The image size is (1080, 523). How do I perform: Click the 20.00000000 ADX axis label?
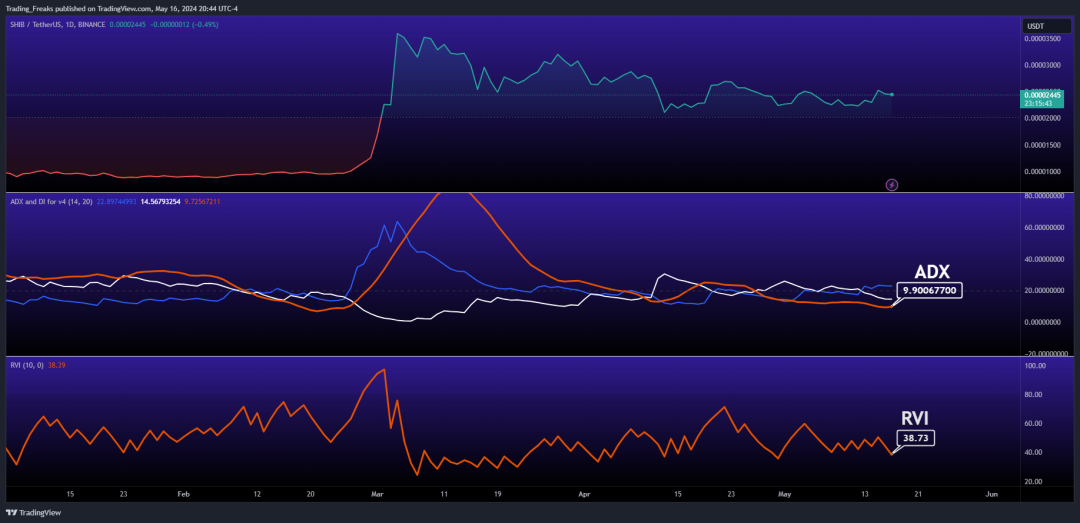point(1045,290)
